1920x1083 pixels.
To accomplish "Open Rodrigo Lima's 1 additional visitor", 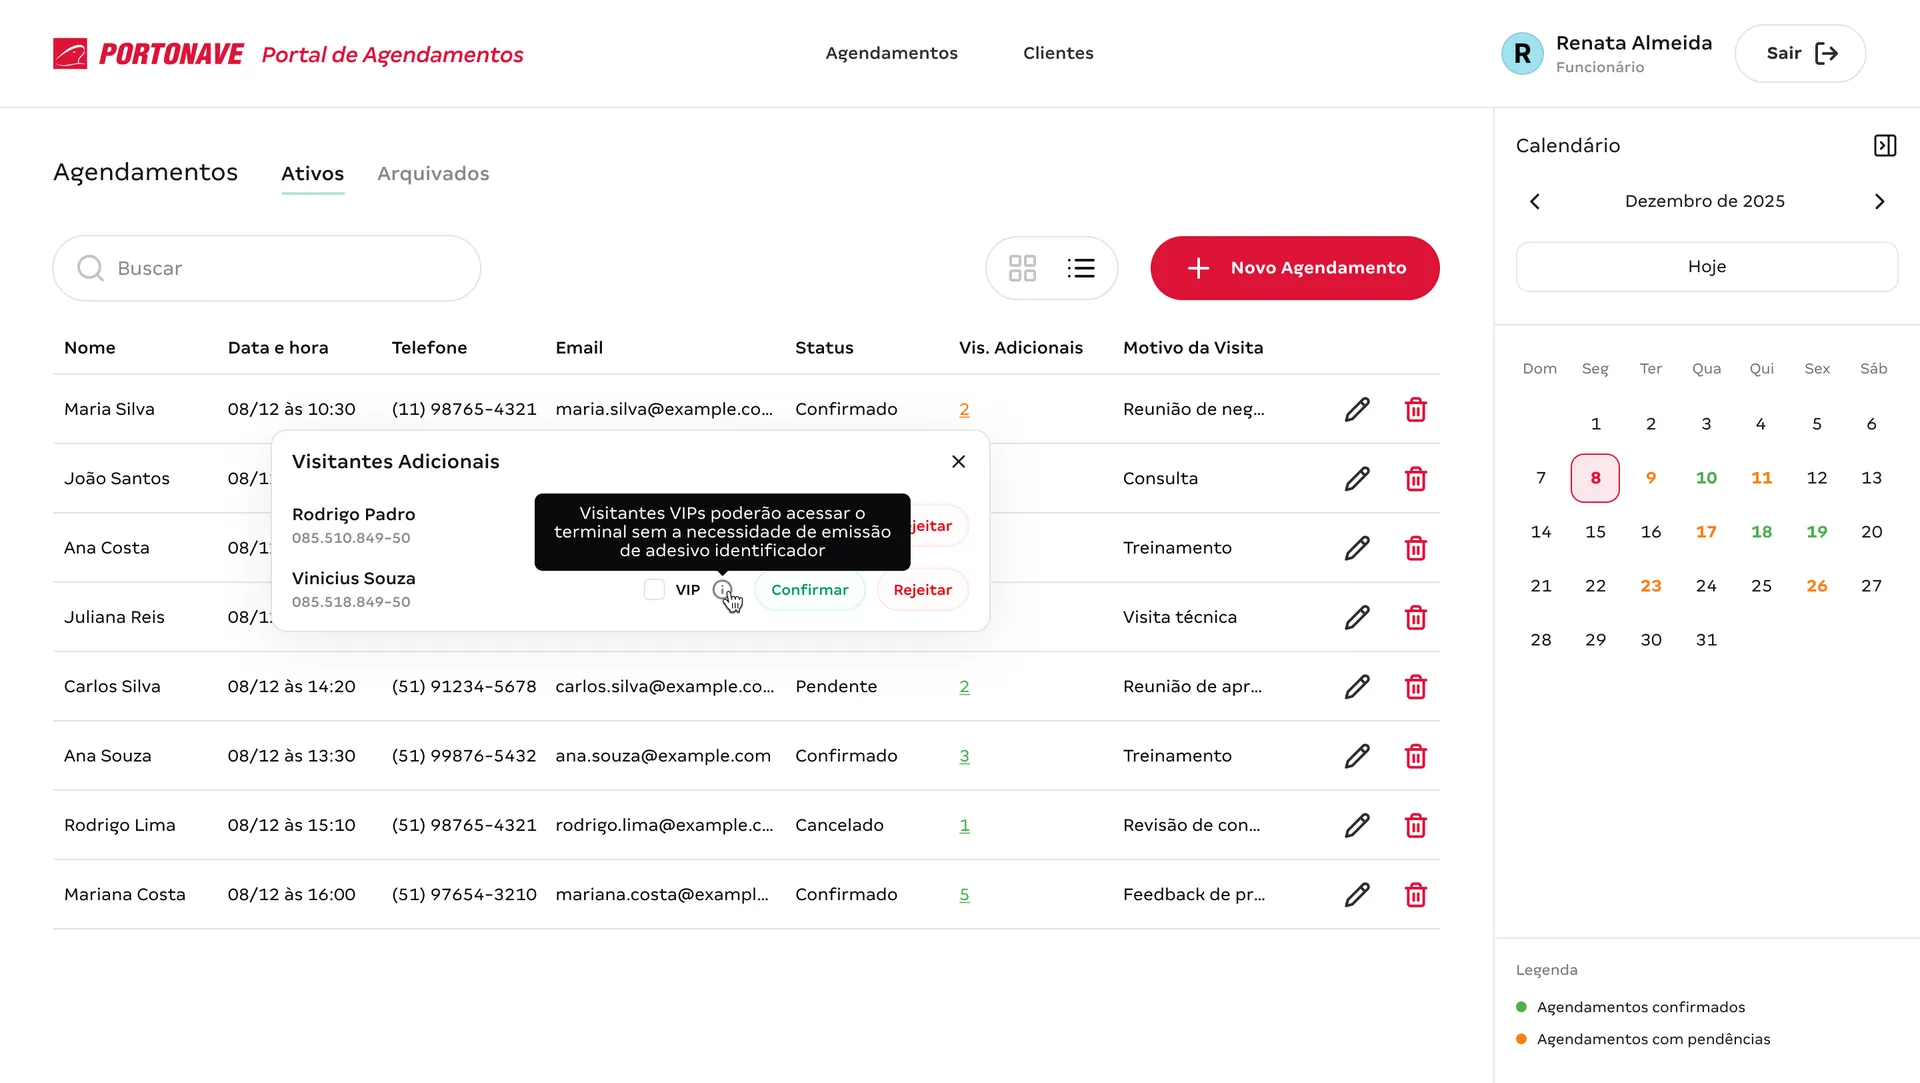I will pyautogui.click(x=964, y=825).
